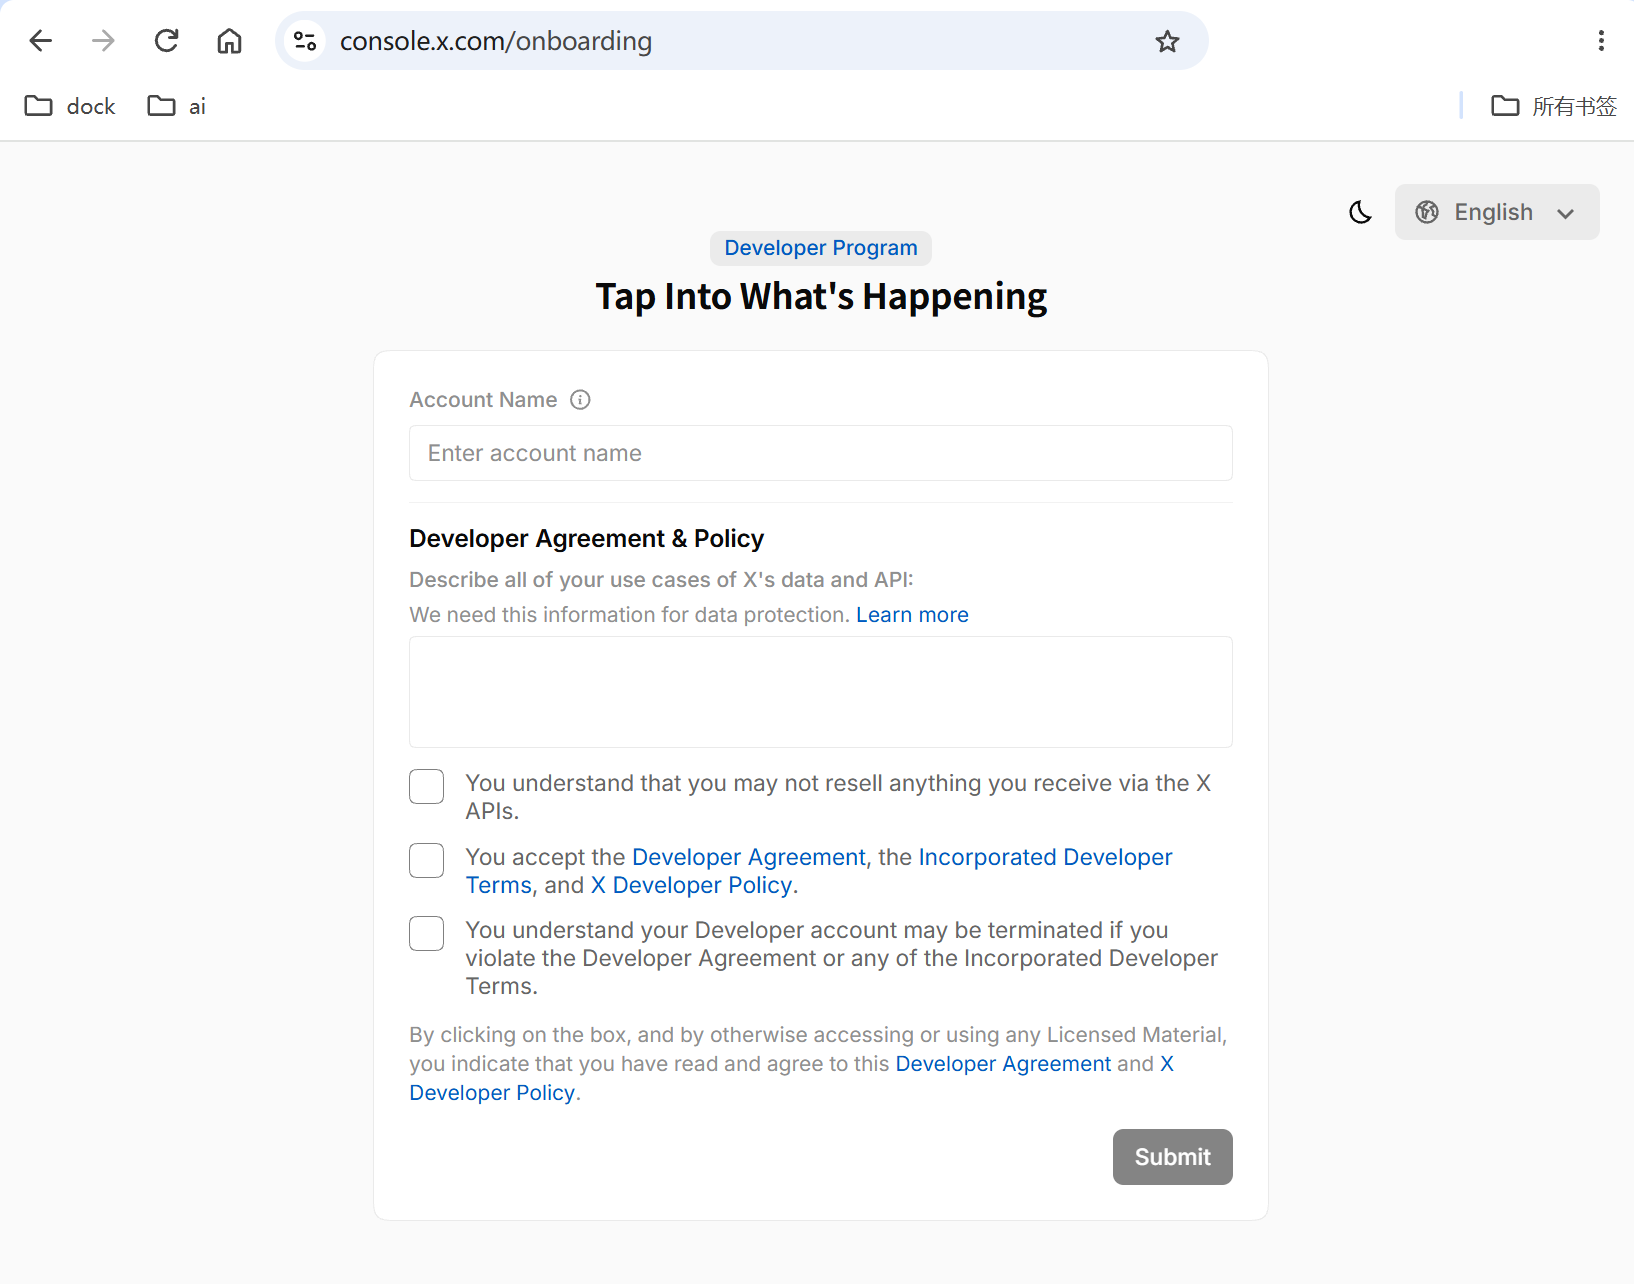This screenshot has width=1634, height=1284.
Task: Show Account Name info tooltip icon
Action: [x=580, y=400]
